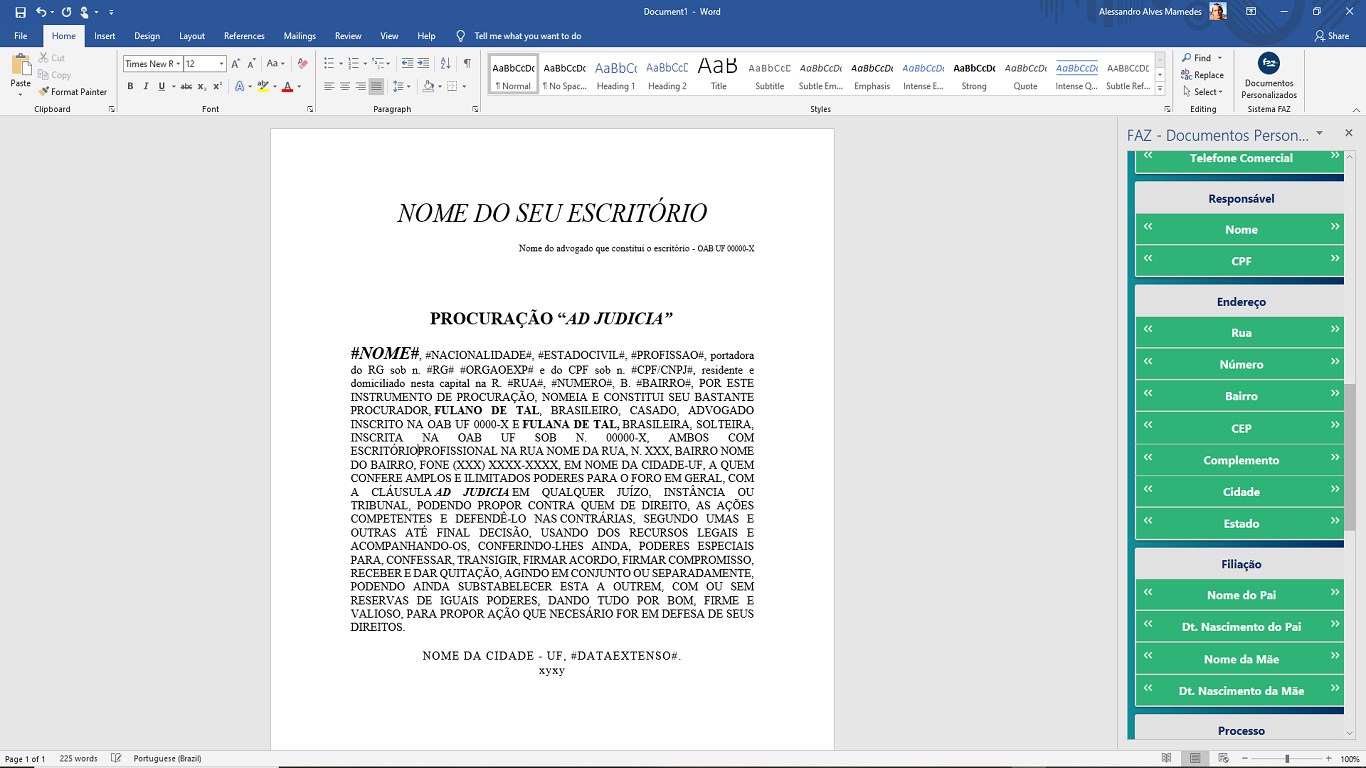Click the zoom slider in status bar
This screenshot has height=768, width=1366.
(x=1287, y=759)
